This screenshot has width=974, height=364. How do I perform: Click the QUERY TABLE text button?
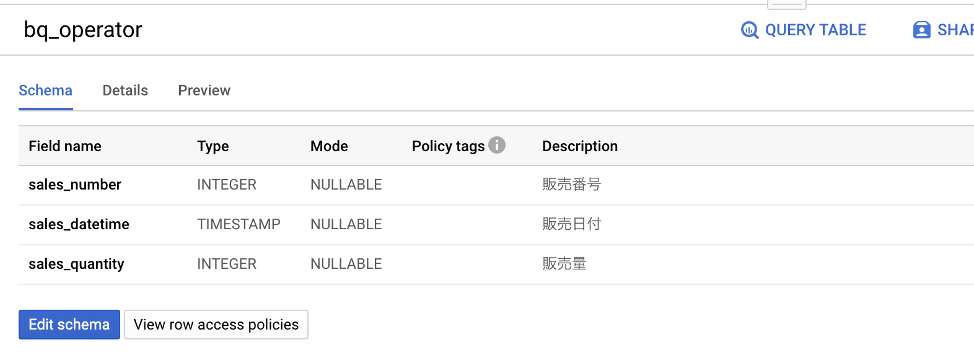[816, 30]
